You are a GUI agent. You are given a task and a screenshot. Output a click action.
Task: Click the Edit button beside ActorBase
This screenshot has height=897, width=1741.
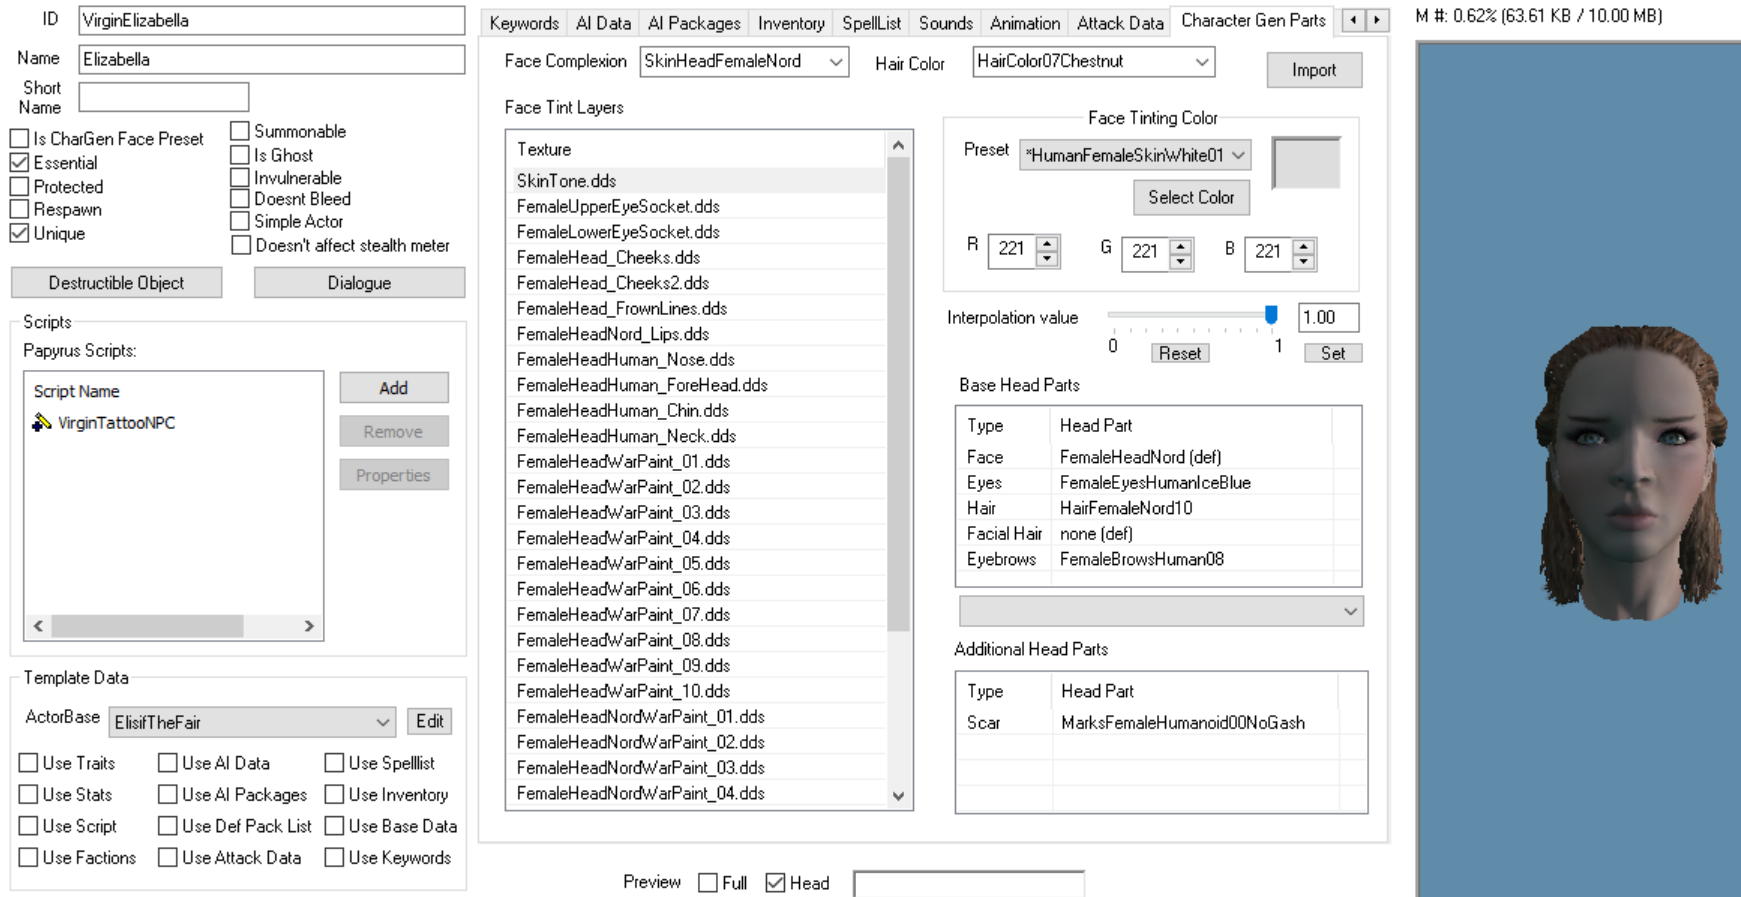430,721
